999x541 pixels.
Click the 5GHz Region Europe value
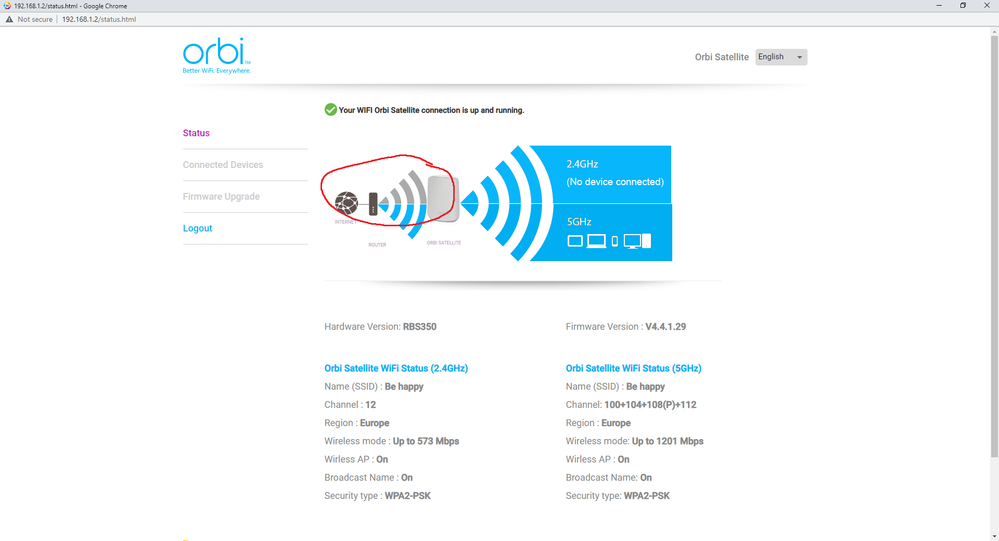[616, 423]
